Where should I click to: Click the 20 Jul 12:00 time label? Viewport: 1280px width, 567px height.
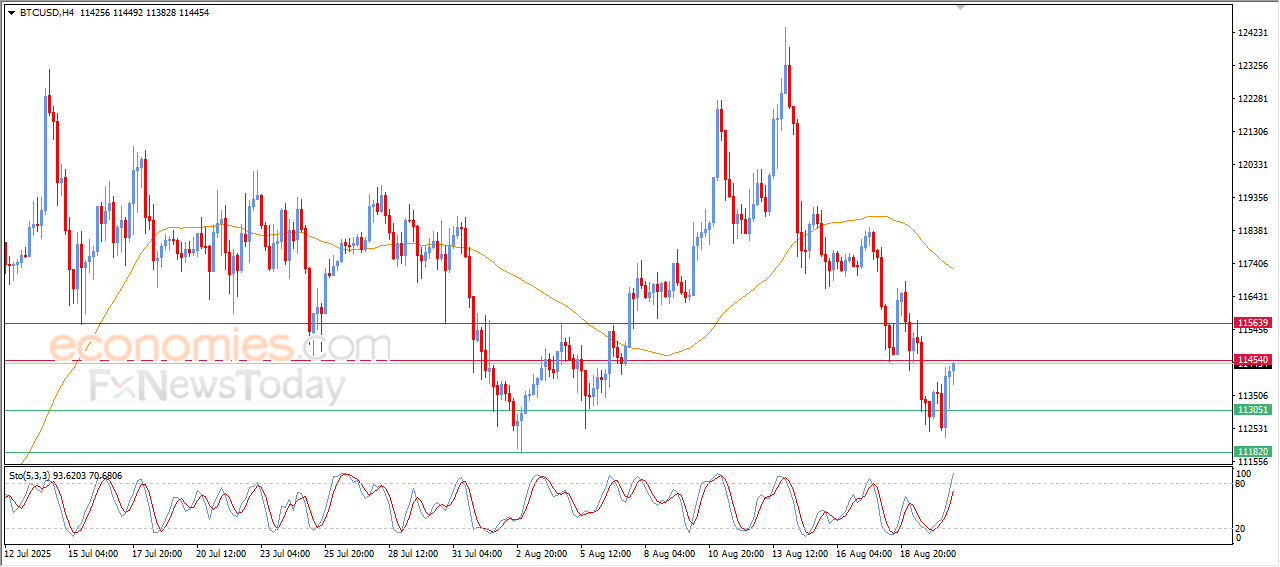[x=222, y=552]
